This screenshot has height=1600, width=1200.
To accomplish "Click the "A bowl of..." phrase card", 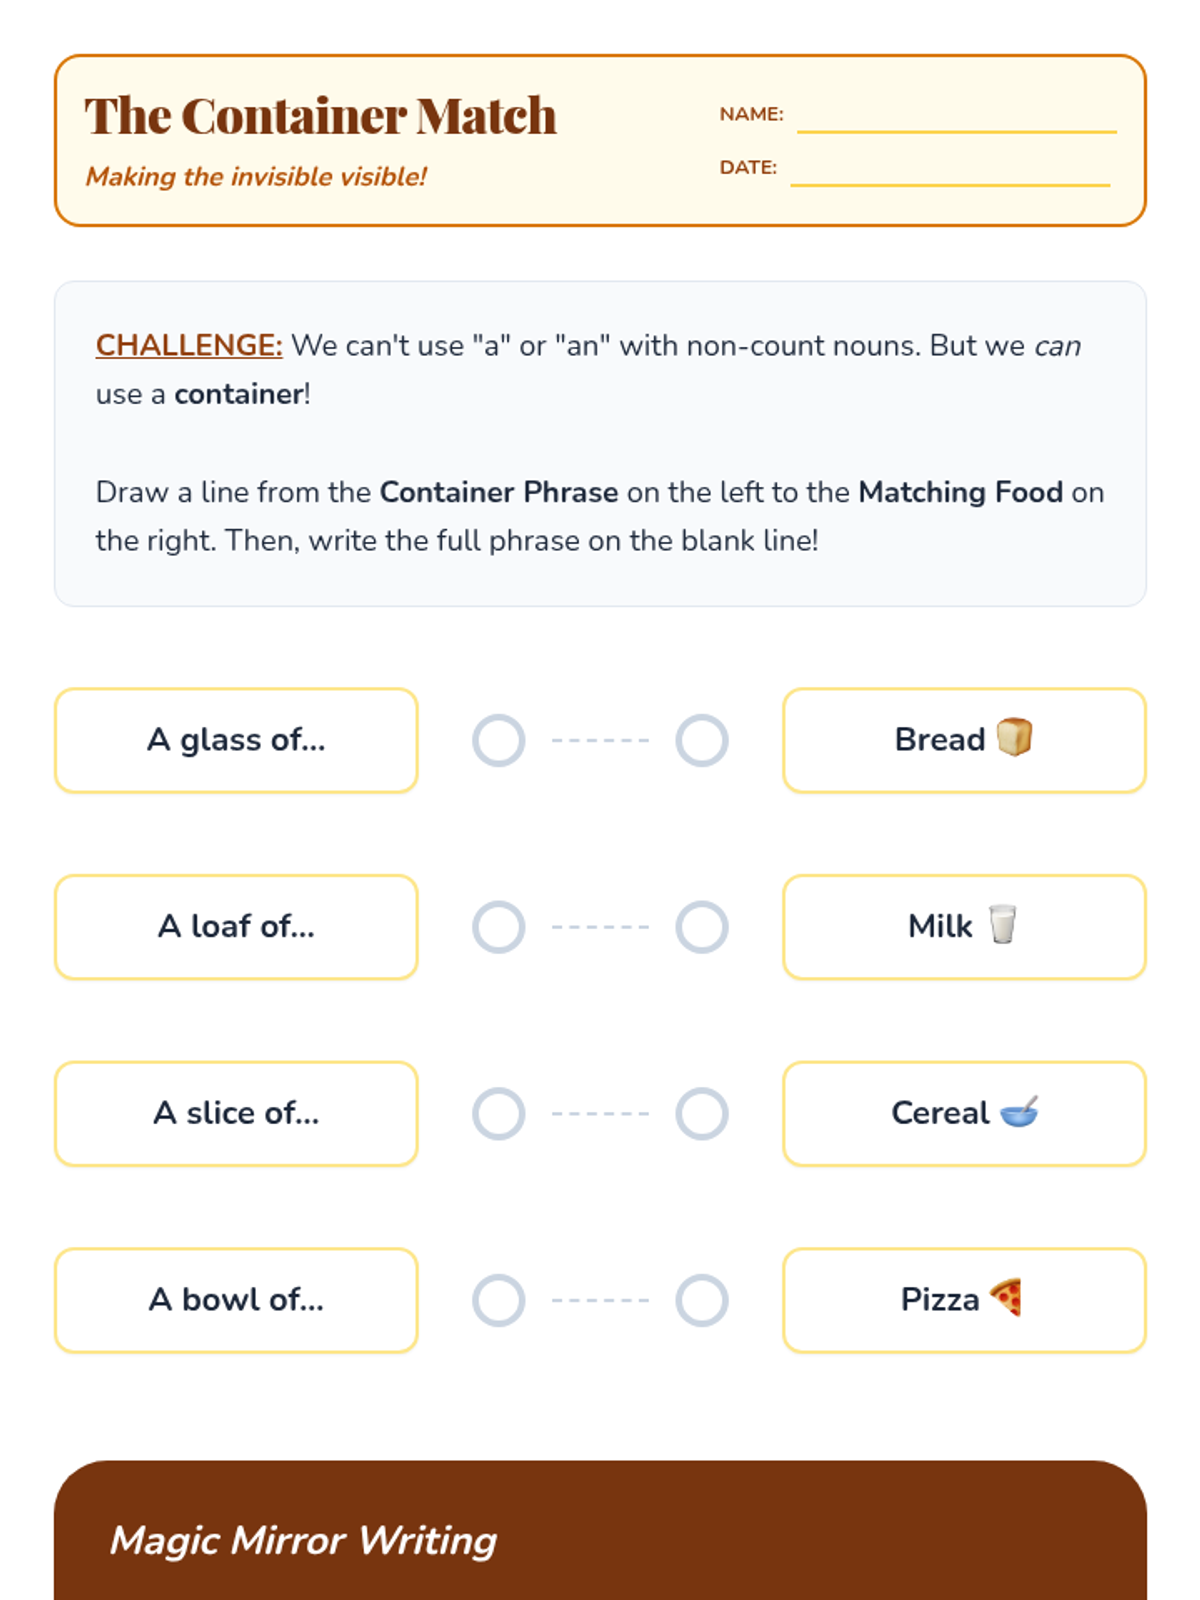I will [236, 1300].
